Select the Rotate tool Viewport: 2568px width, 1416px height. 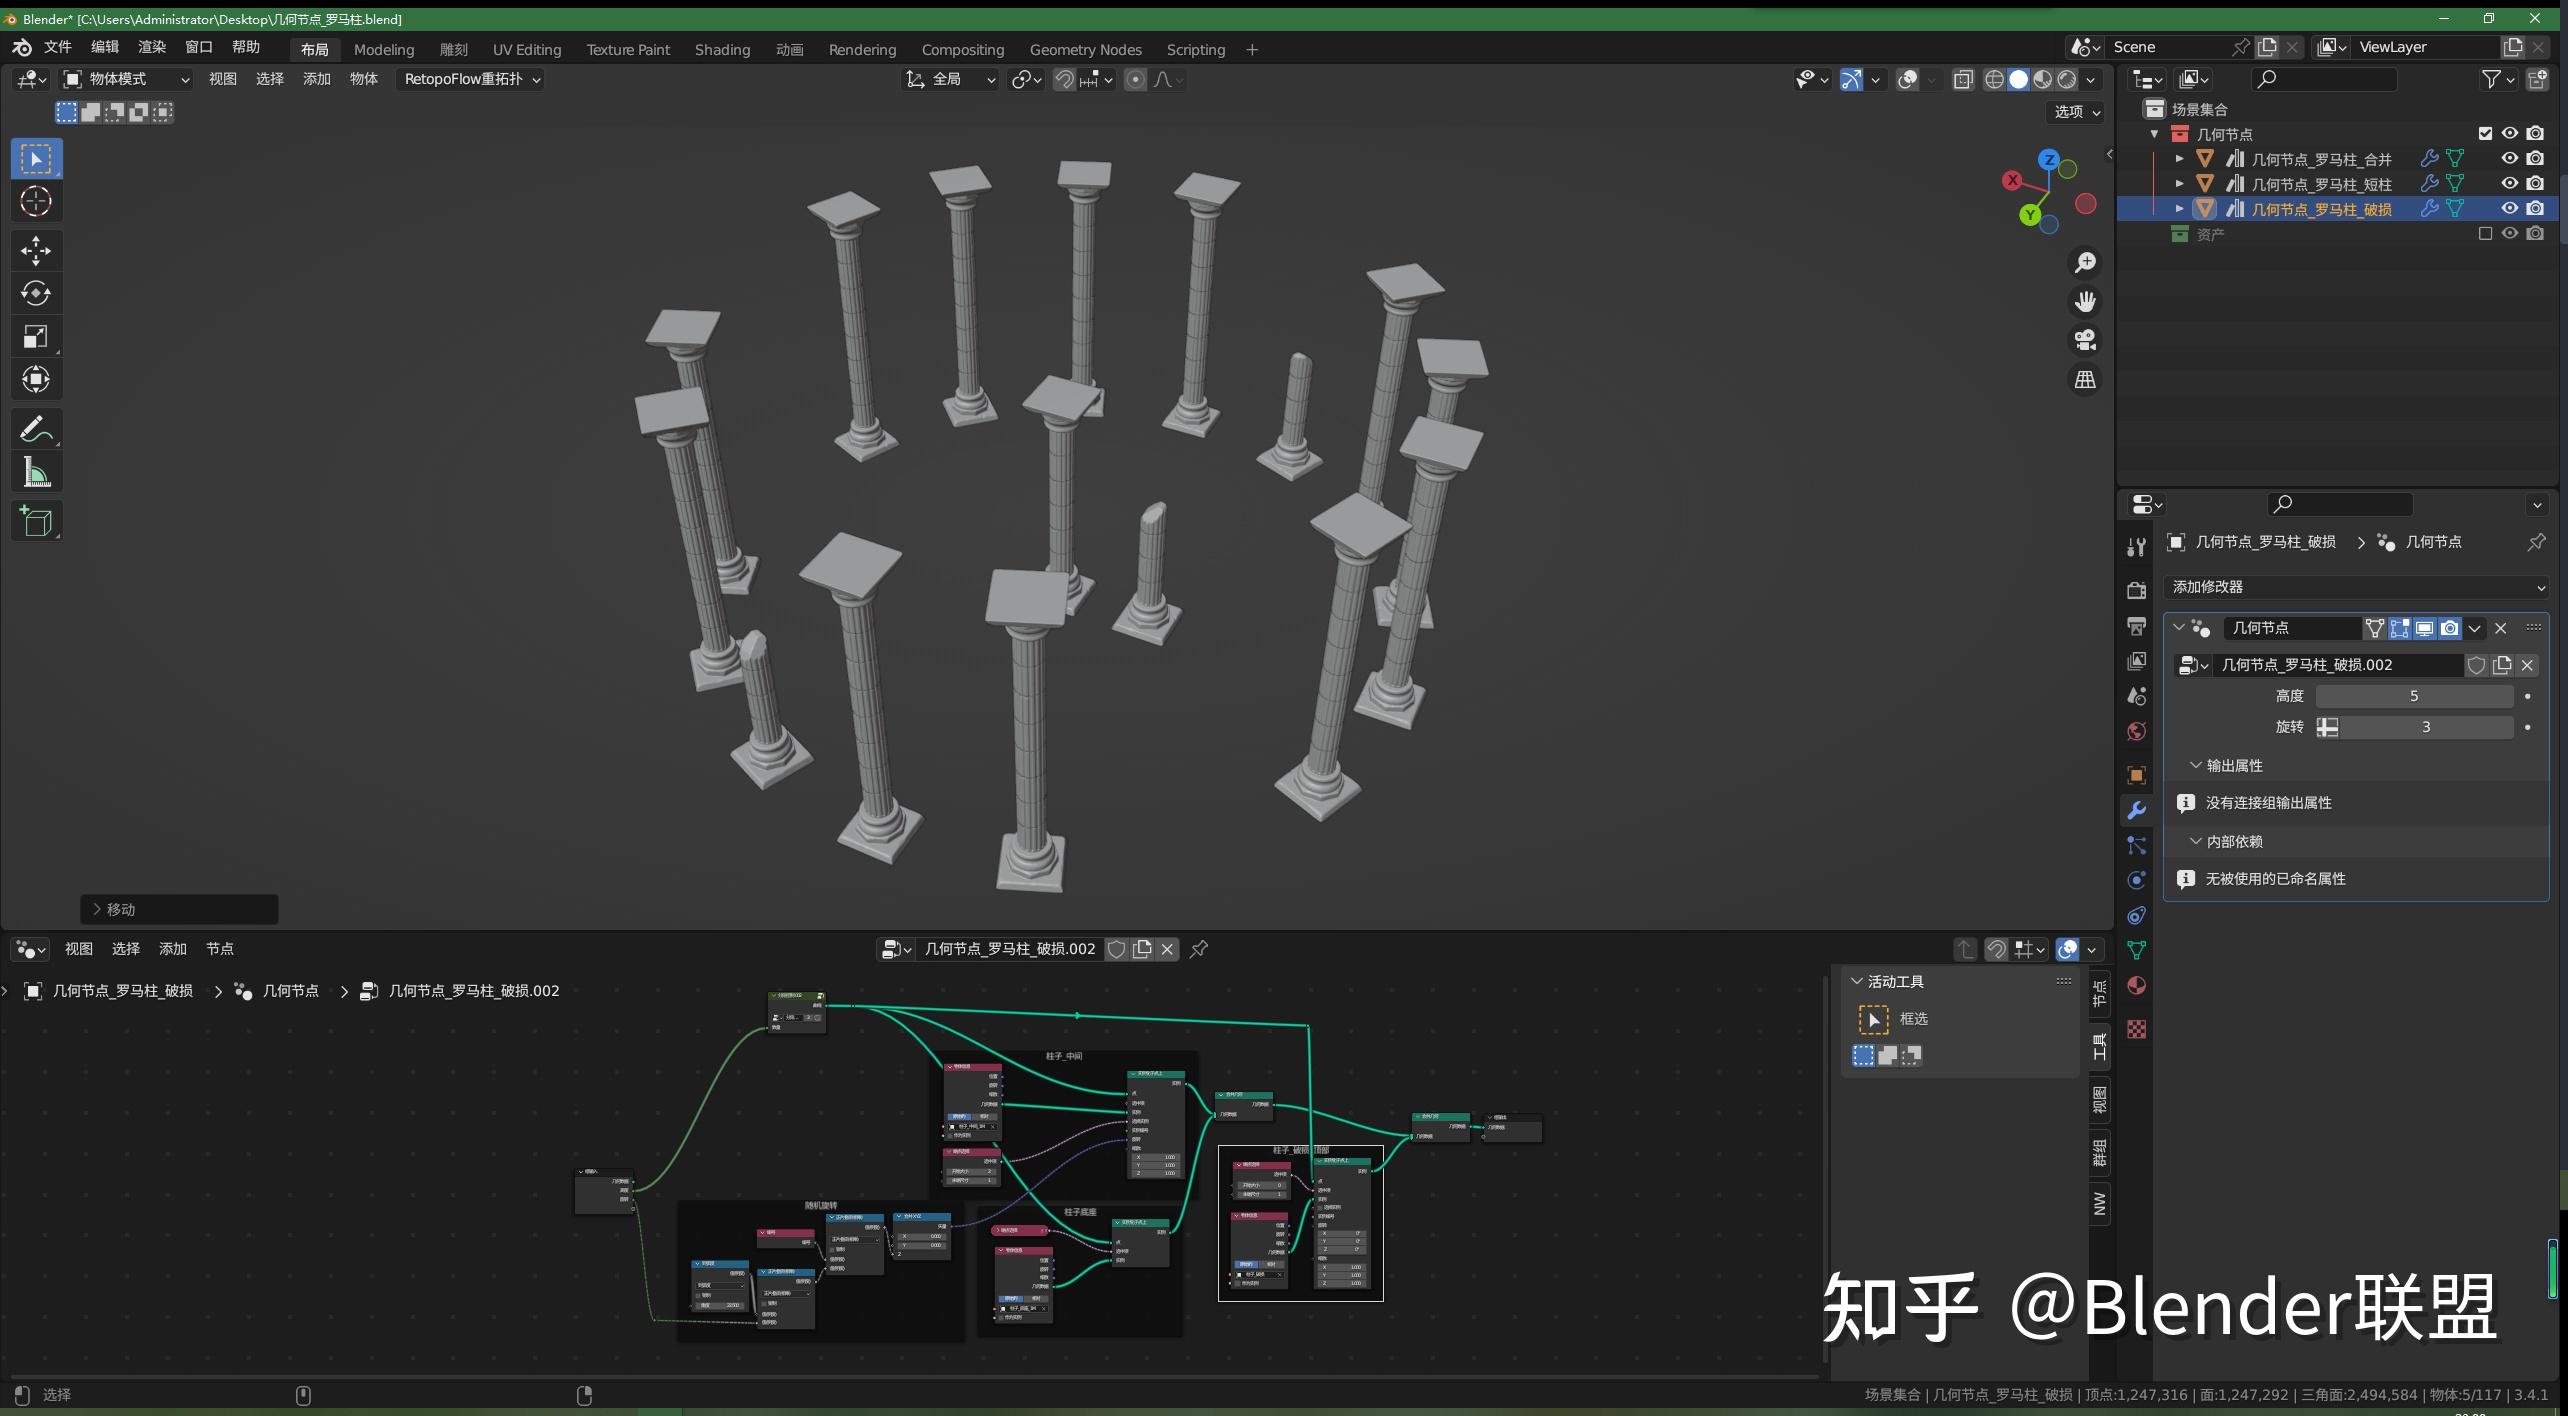[36, 293]
